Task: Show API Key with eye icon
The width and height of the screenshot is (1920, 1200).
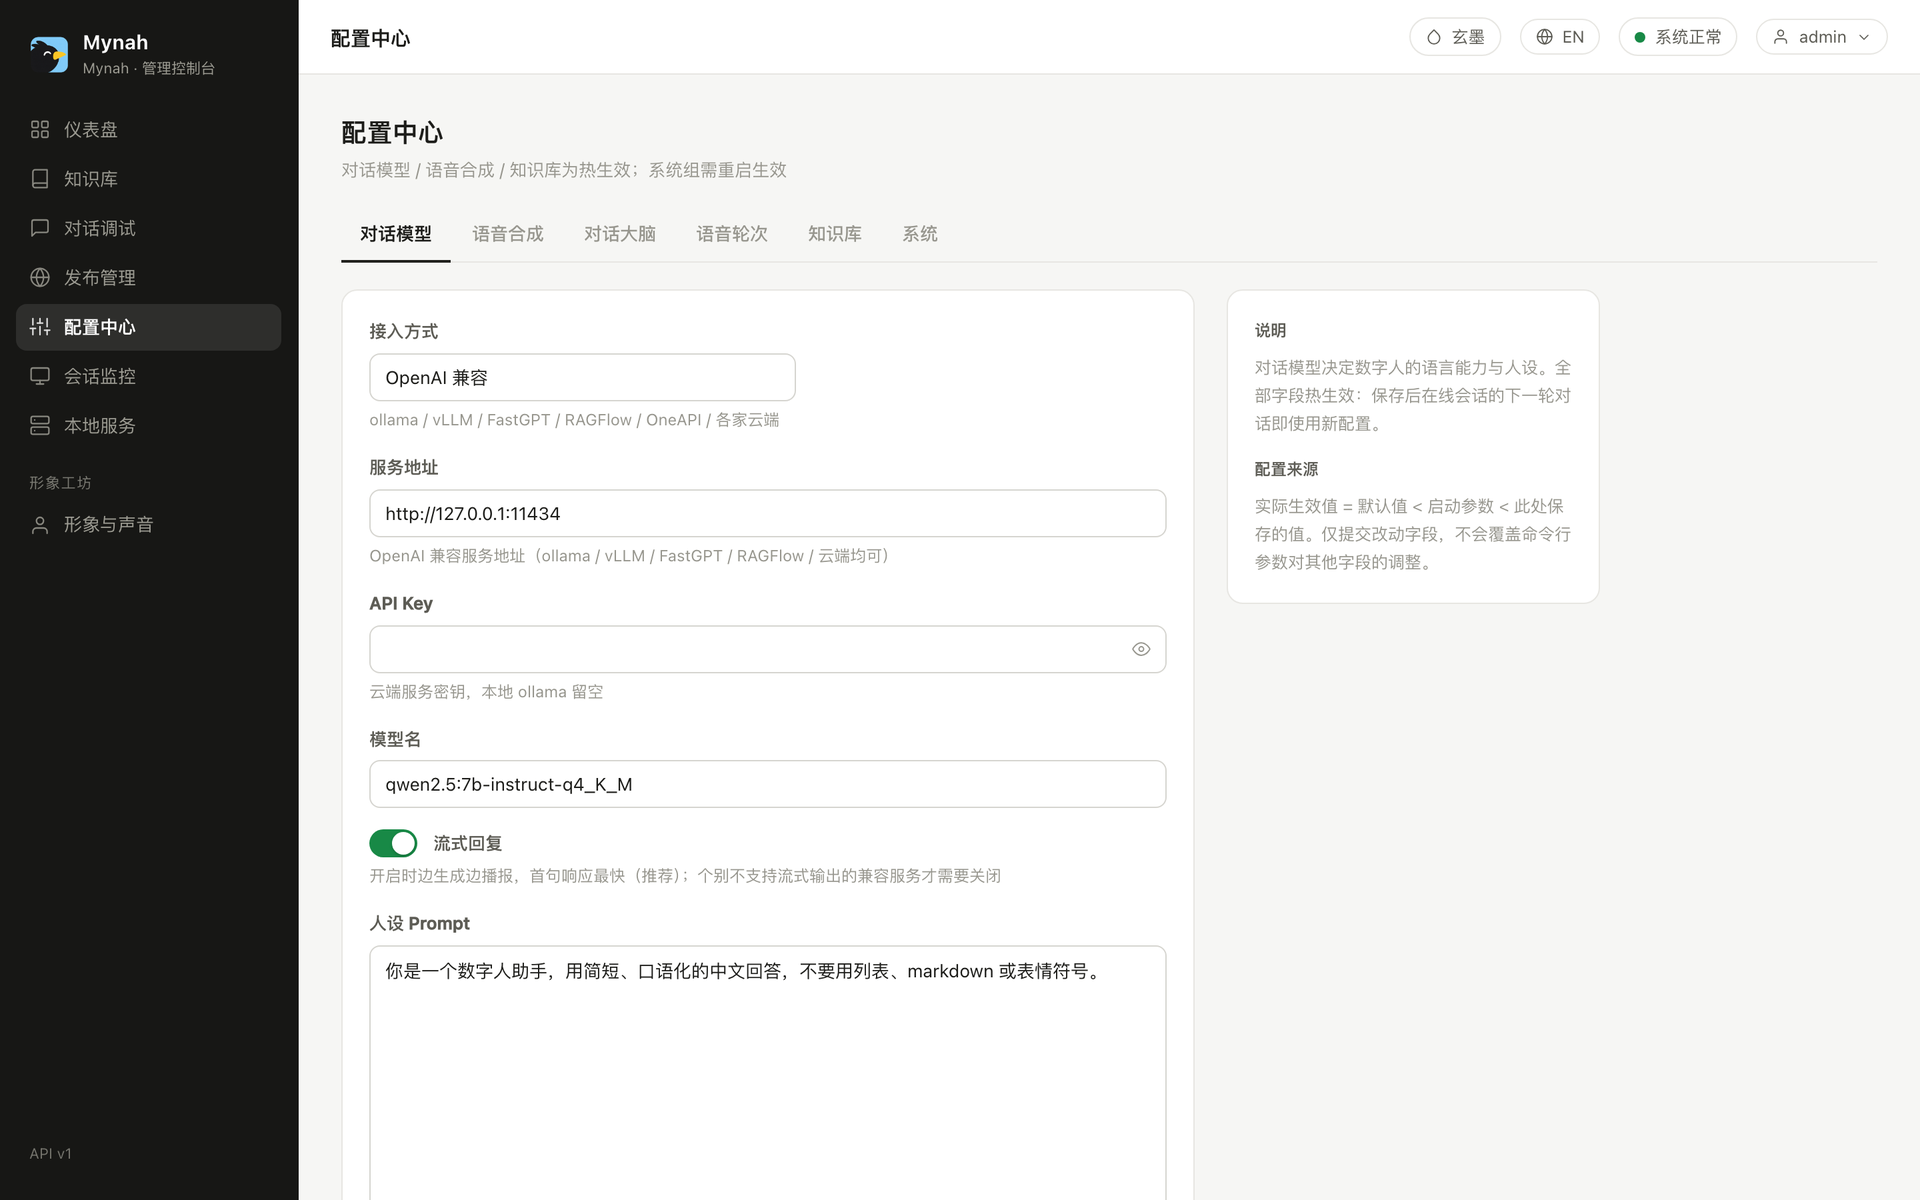Action: (1141, 649)
